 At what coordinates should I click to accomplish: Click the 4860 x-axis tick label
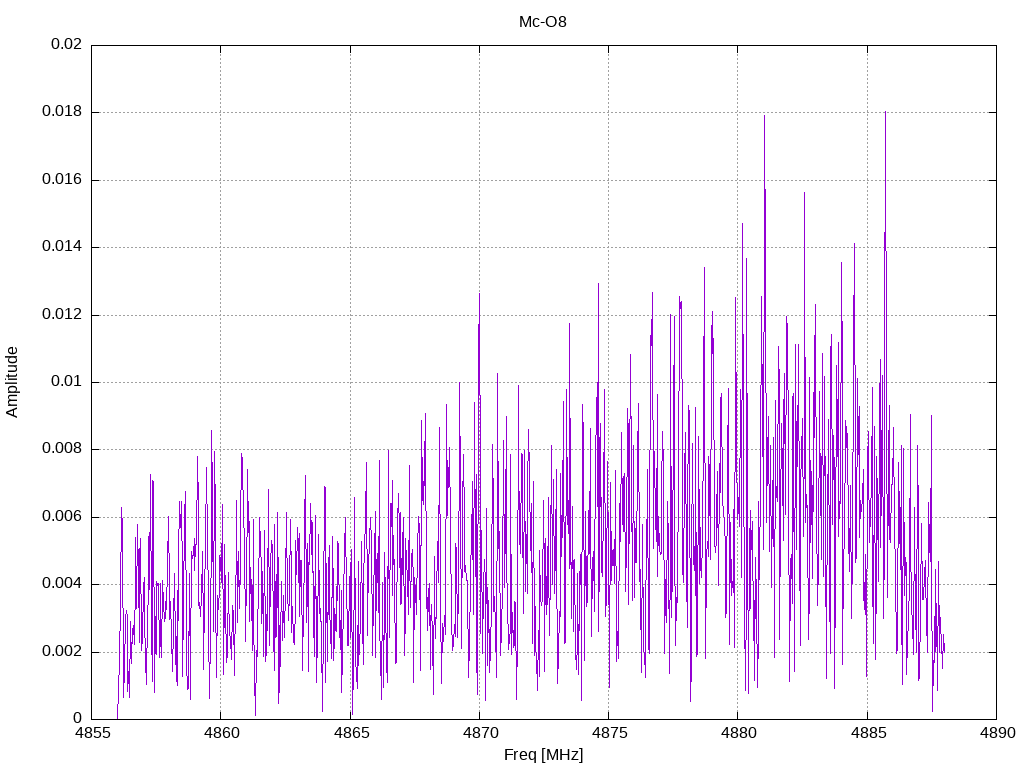click(x=221, y=733)
